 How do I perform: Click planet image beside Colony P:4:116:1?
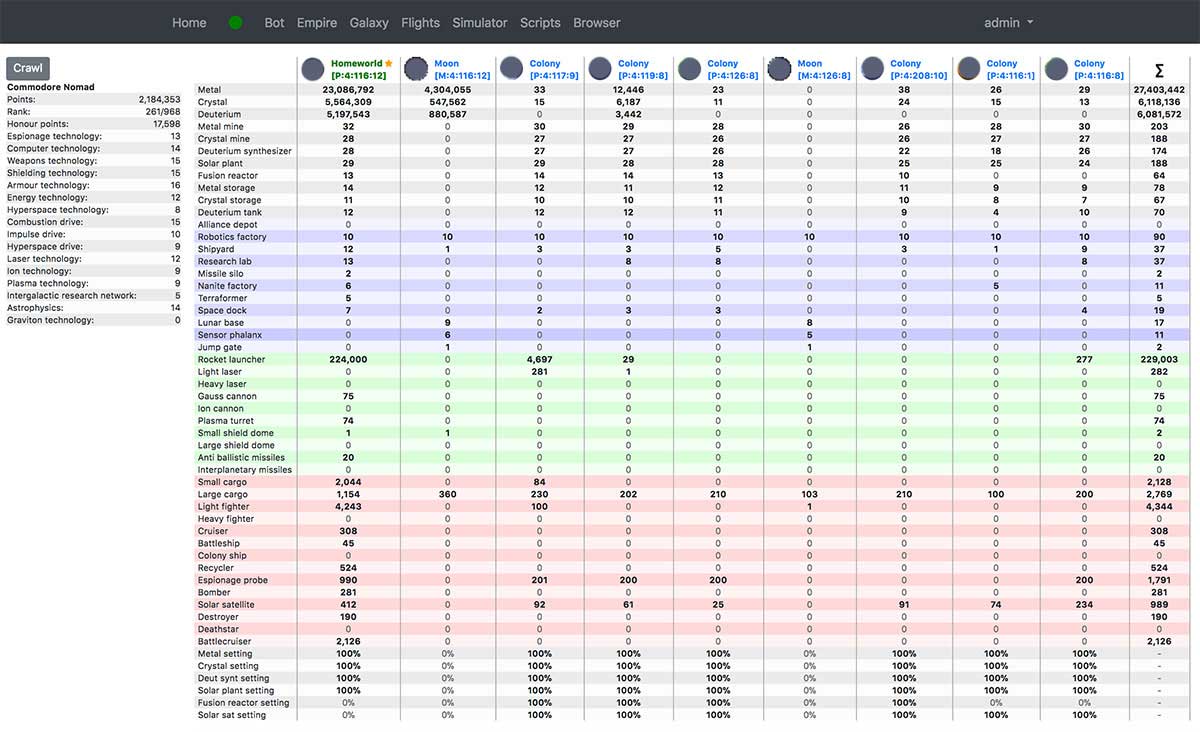[968, 69]
